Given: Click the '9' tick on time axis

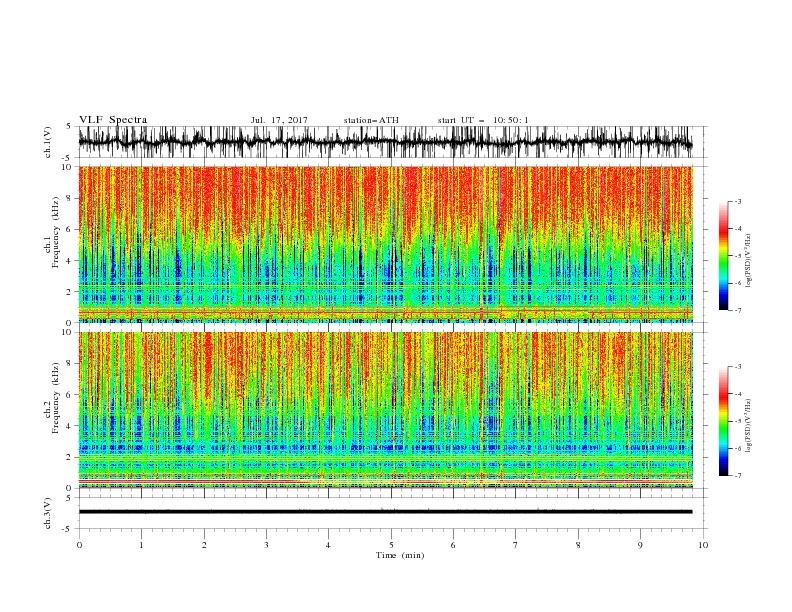Looking at the screenshot, I should point(640,545).
